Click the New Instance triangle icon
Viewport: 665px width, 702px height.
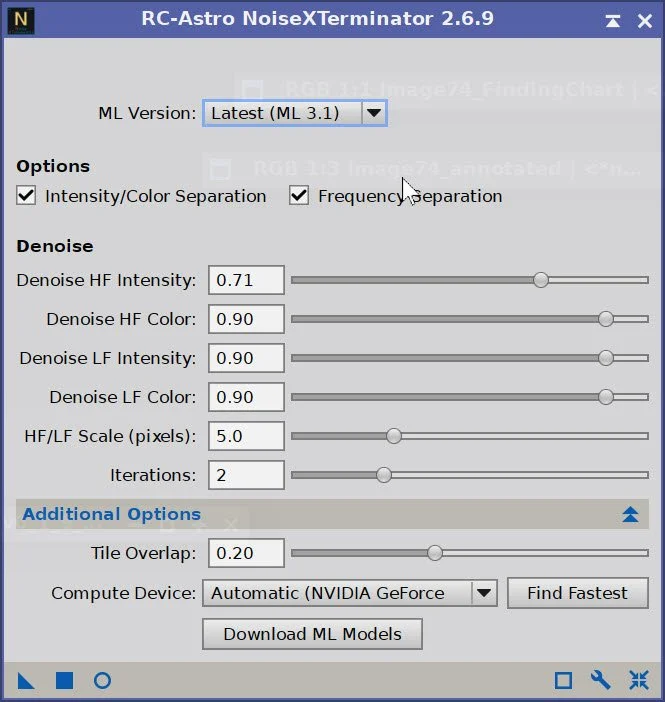pos(26,681)
